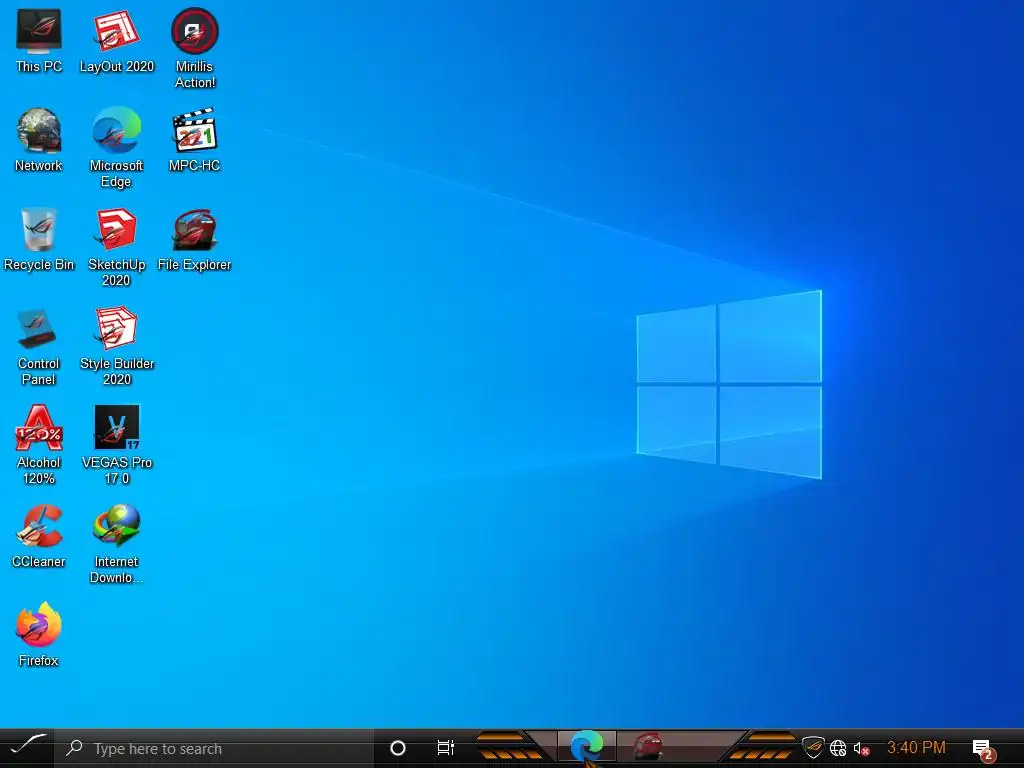
Task: Select the This PC desktop icon
Action: (x=39, y=41)
